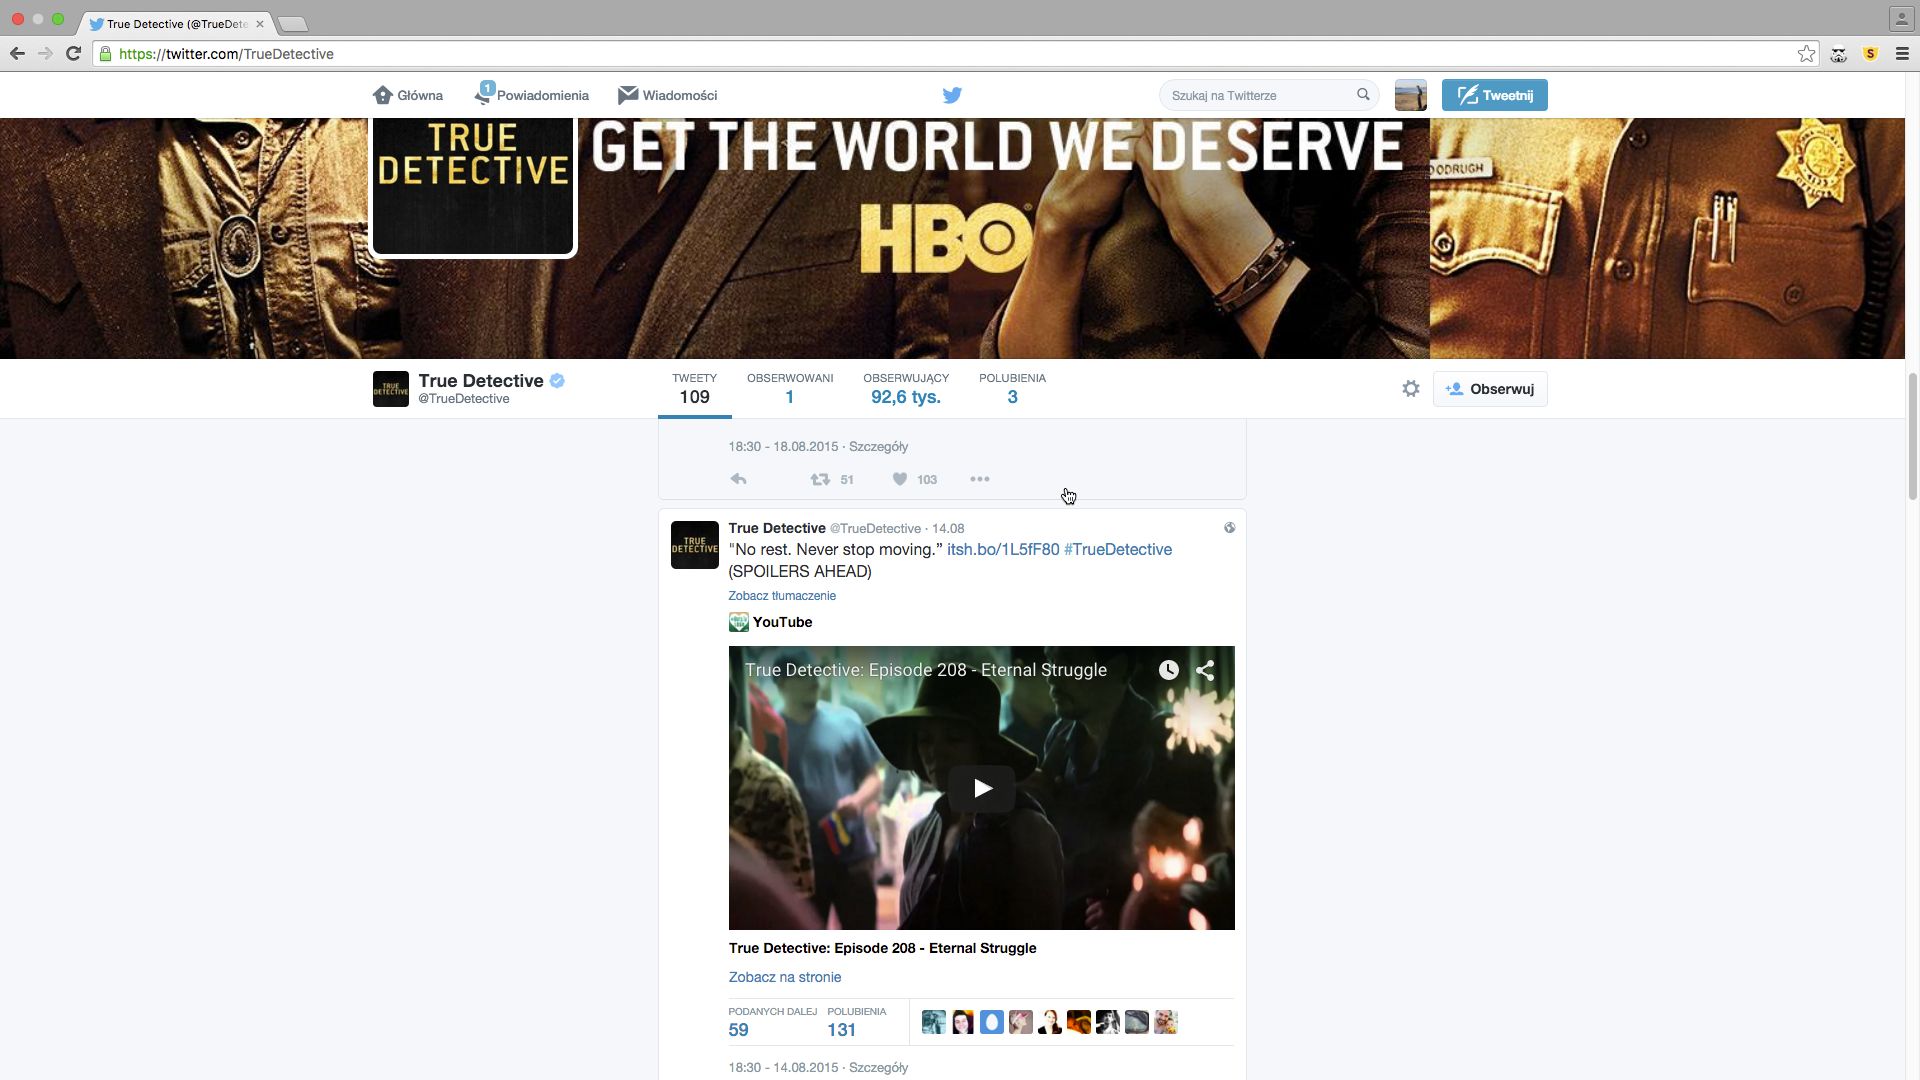Screen dimensions: 1920x1080
Task: Play the Eternal Struggle YouTube video
Action: (x=982, y=788)
